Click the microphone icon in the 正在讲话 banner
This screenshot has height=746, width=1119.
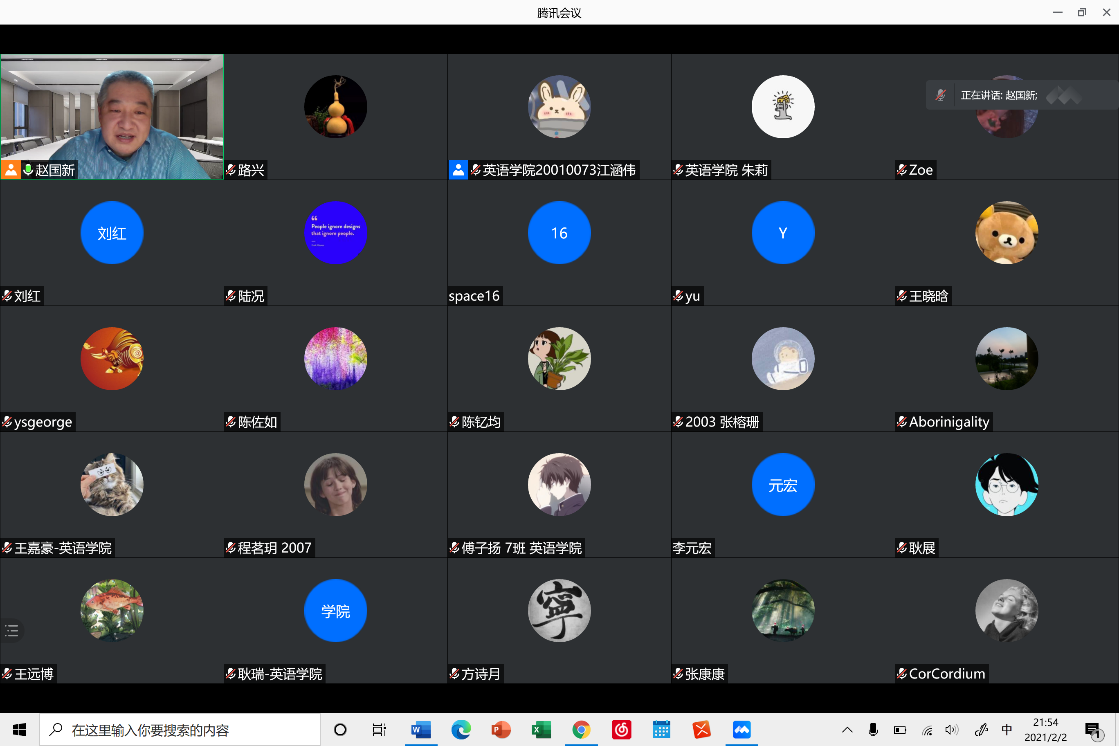(940, 95)
